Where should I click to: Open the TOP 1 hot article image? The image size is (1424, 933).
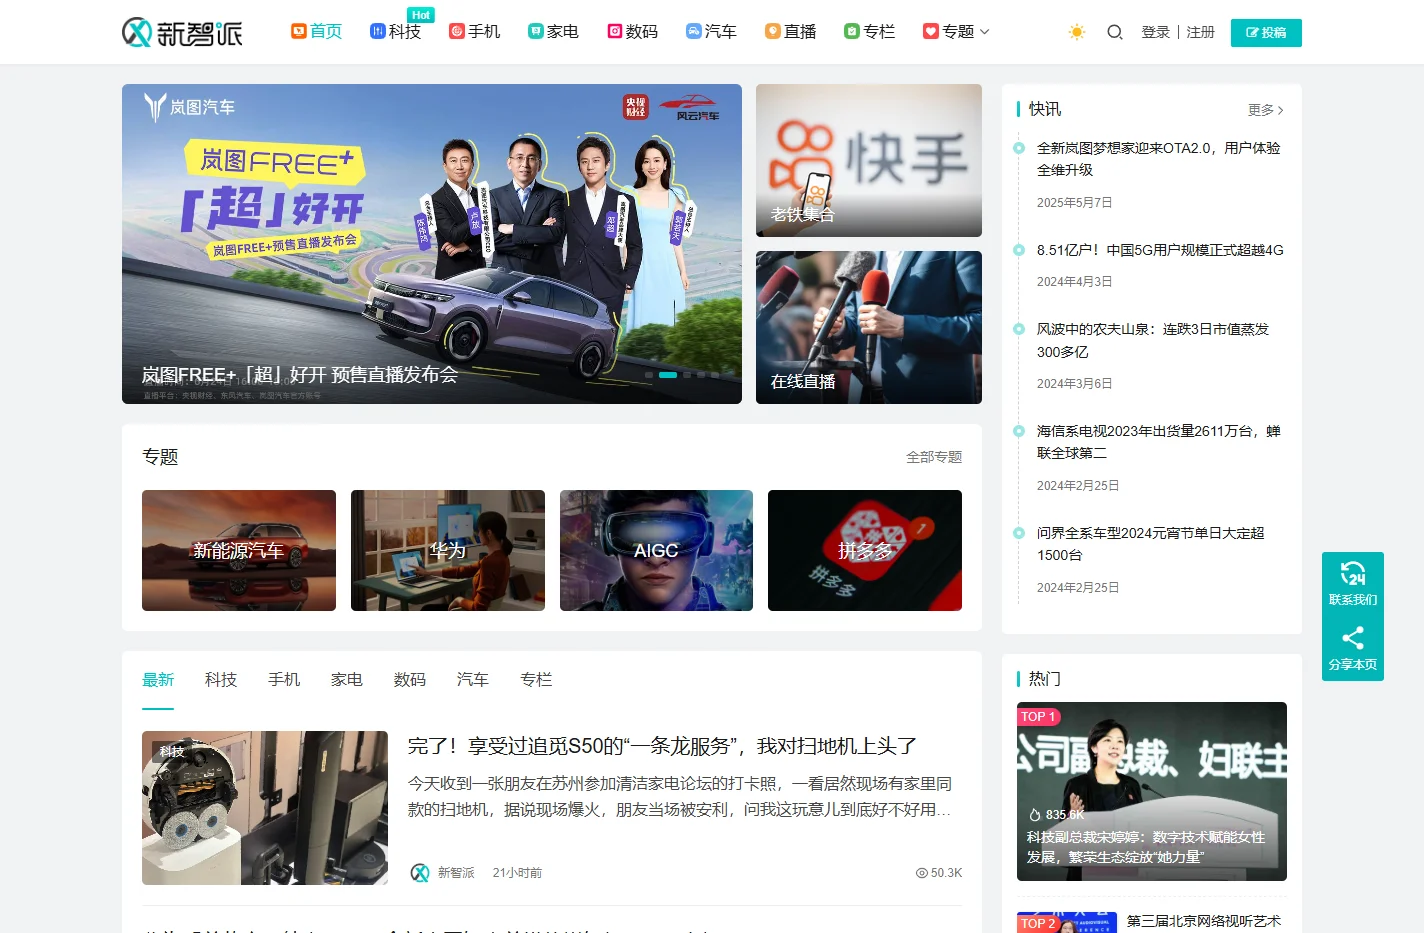pyautogui.click(x=1152, y=791)
